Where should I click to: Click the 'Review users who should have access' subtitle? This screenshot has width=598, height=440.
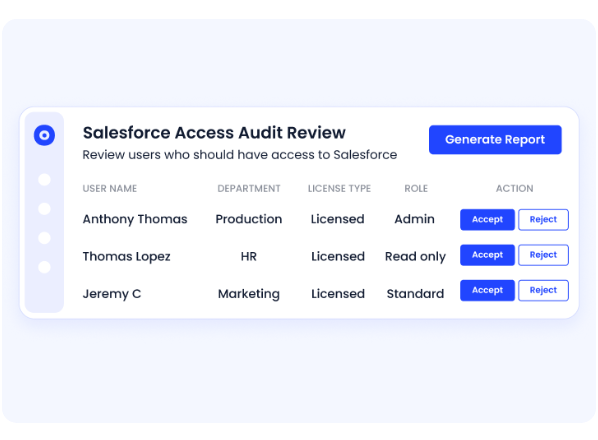pyautogui.click(x=240, y=155)
